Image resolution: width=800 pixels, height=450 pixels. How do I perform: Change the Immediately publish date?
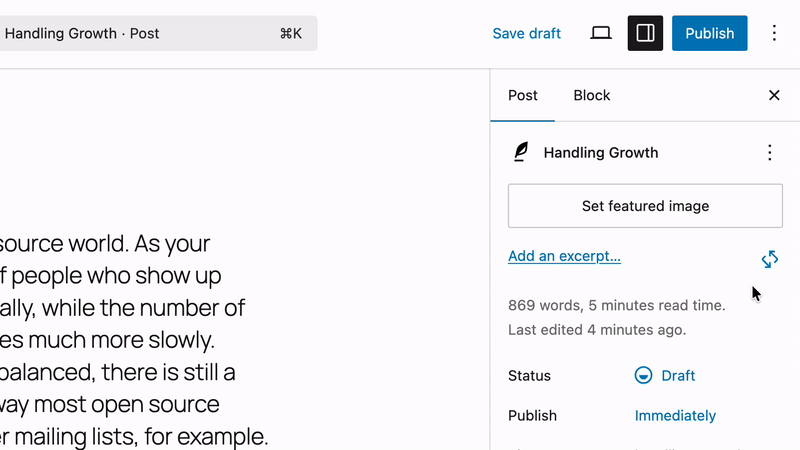675,416
